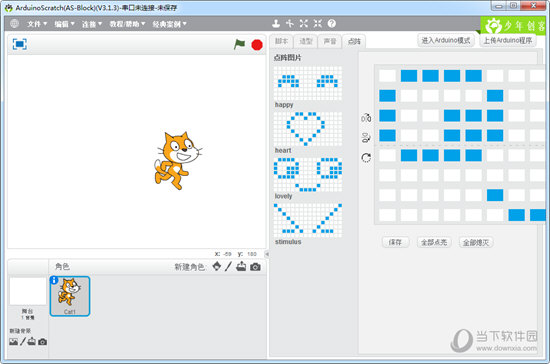This screenshot has height=364, width=550.
Task: Select the grow sprite tool
Action: (304, 23)
